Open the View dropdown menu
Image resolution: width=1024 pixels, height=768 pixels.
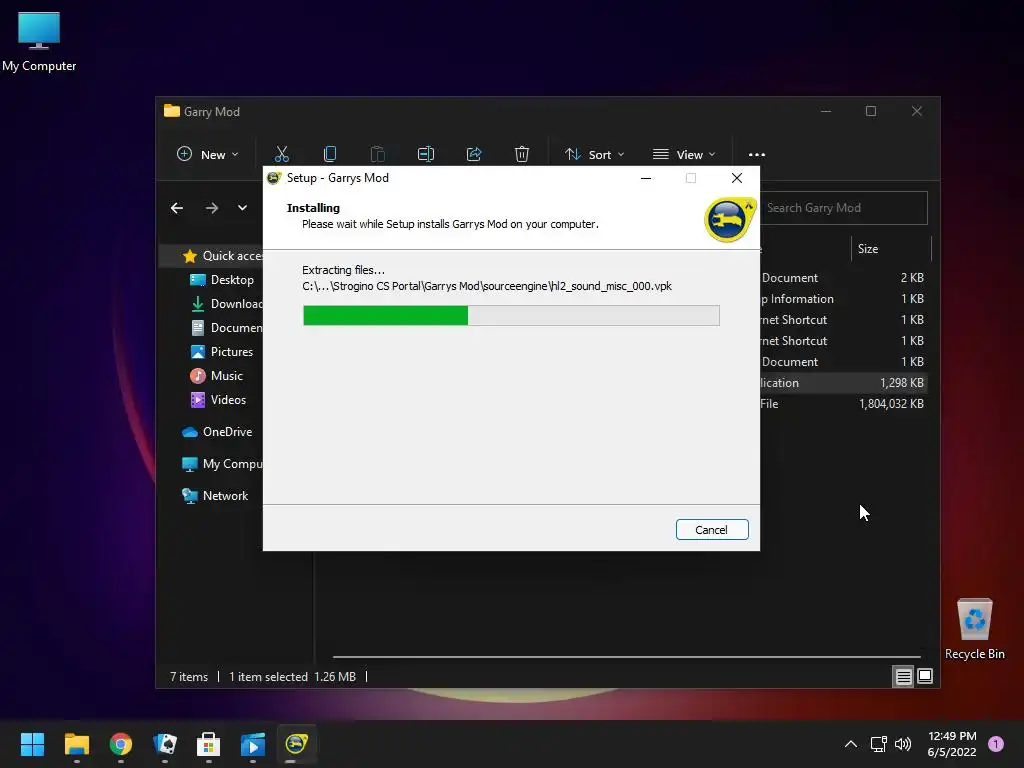(x=684, y=155)
